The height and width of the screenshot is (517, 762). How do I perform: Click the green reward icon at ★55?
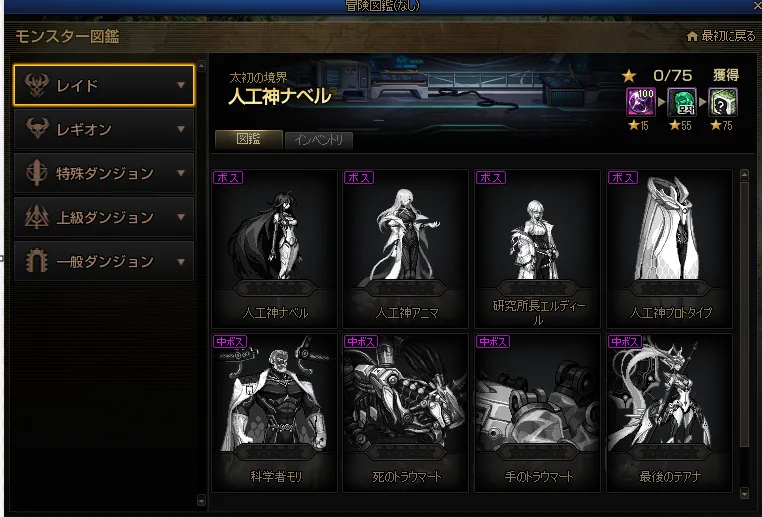point(681,103)
